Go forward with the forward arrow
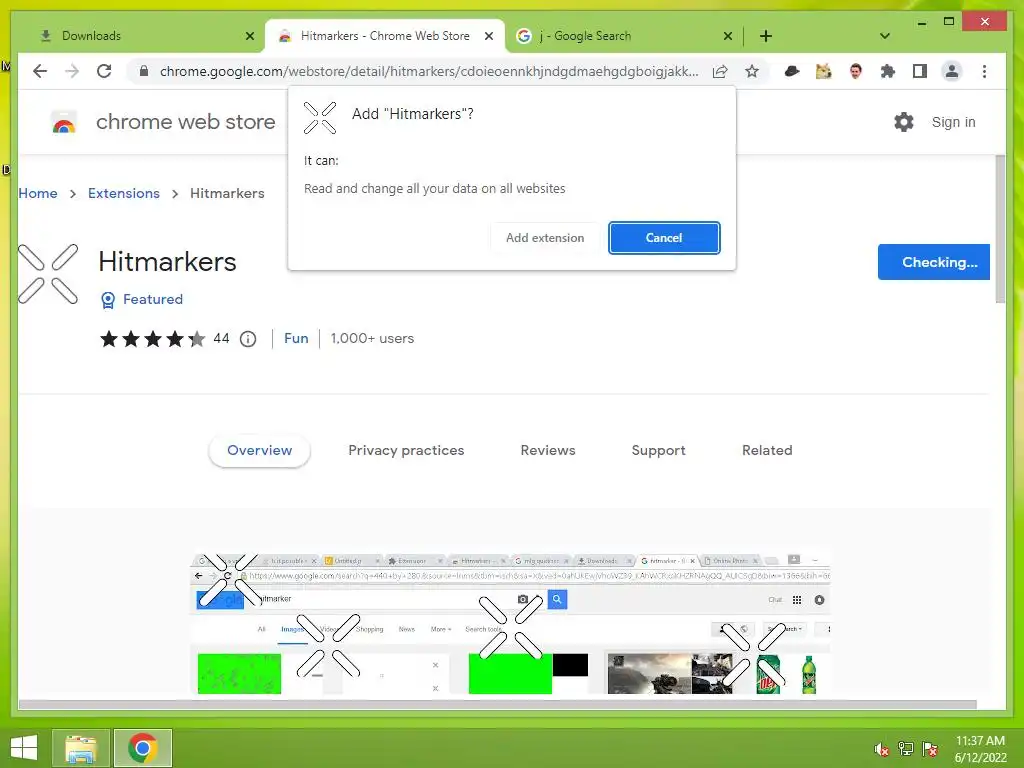 (x=72, y=71)
